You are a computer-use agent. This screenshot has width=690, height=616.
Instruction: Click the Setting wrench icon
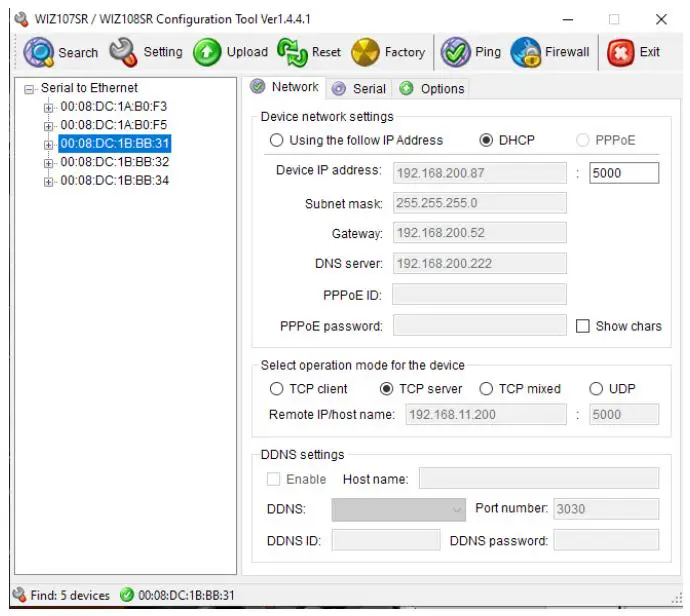pos(123,52)
